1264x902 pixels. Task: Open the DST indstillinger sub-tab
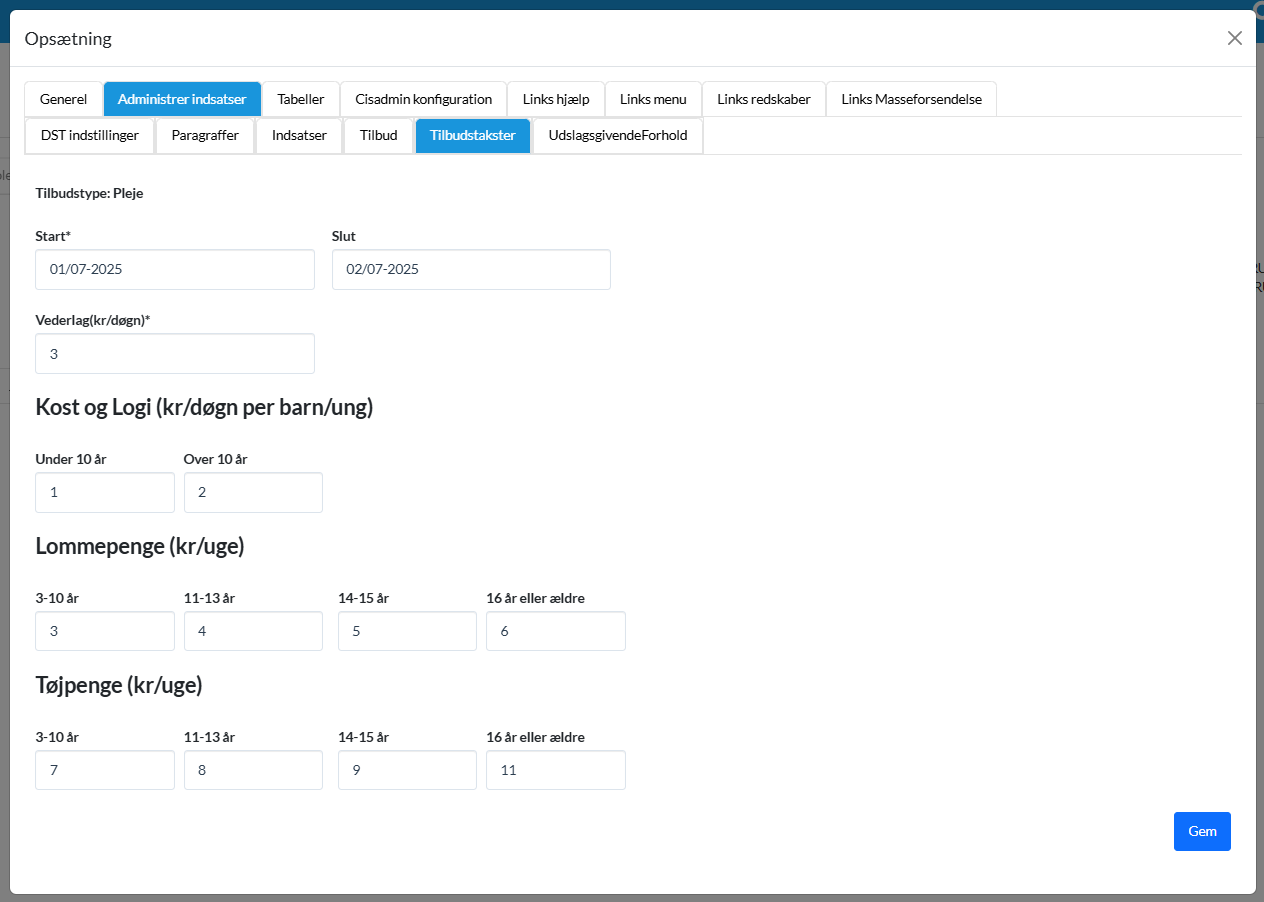[x=90, y=135]
